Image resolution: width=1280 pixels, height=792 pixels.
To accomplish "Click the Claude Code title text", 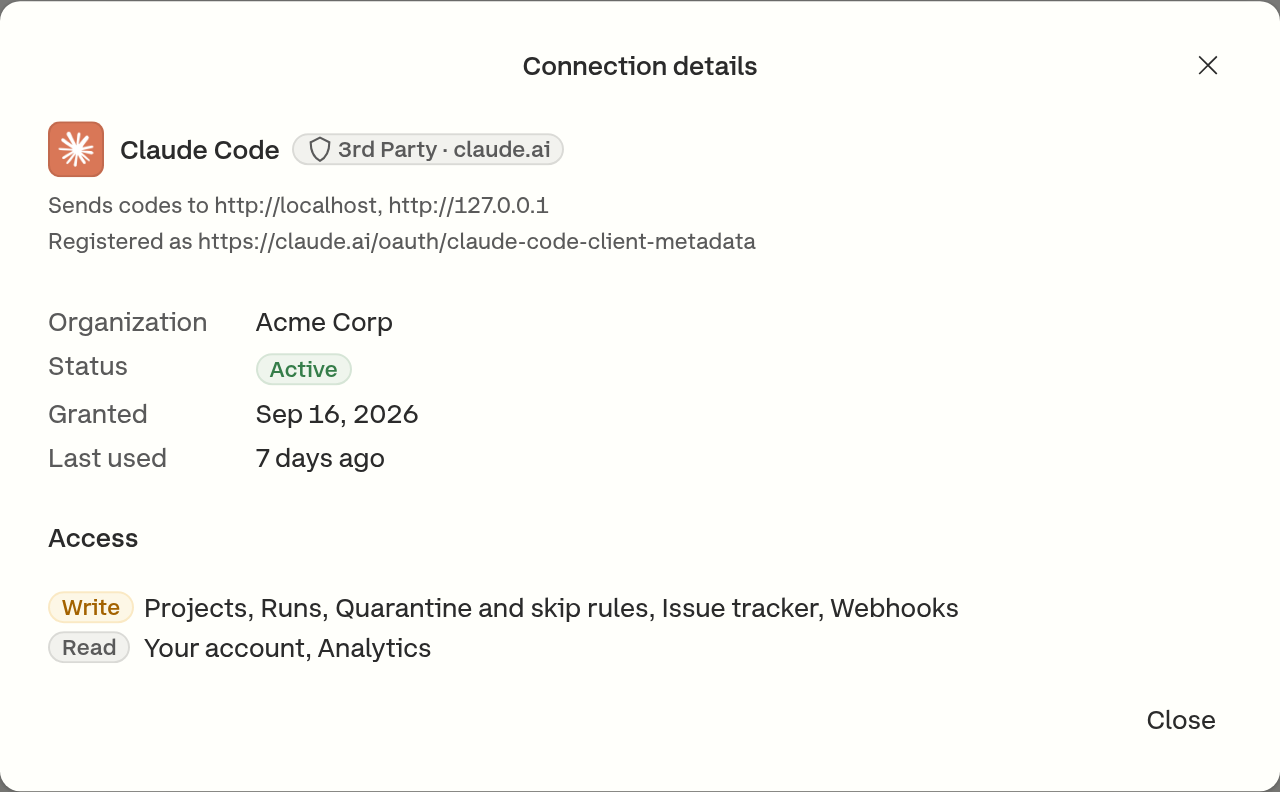I will click(200, 150).
